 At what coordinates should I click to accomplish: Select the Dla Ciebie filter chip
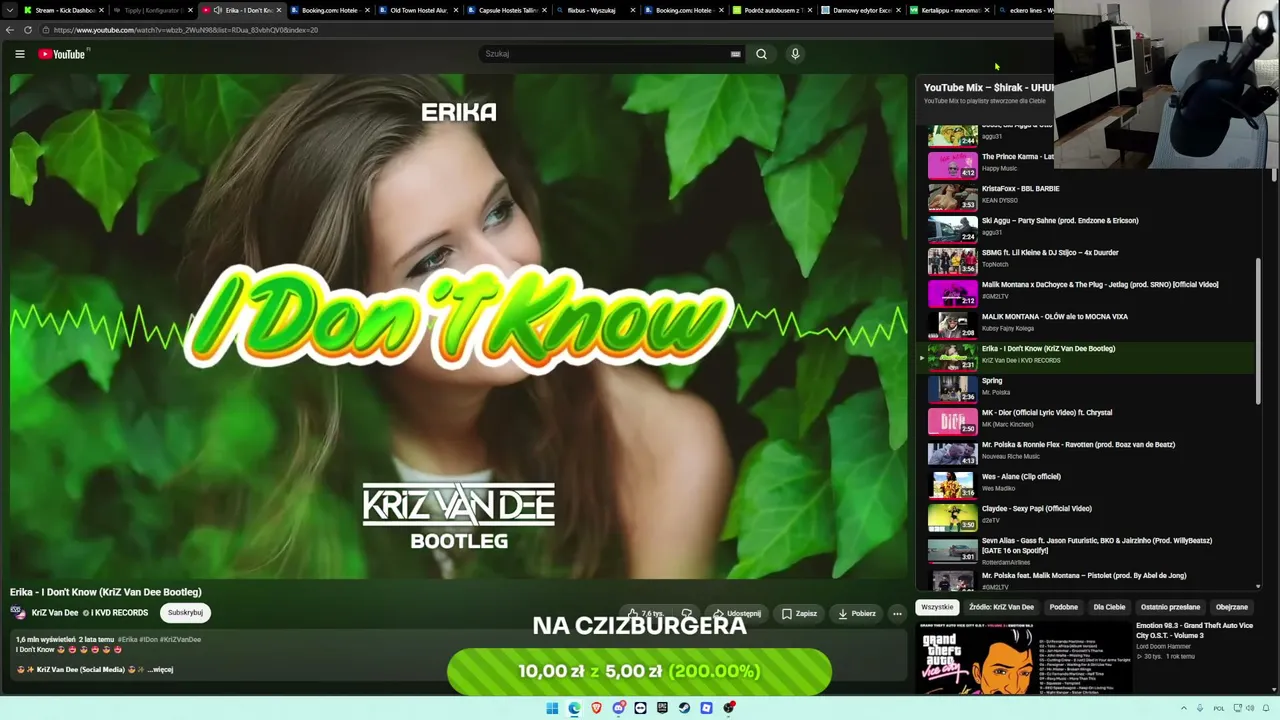(x=1109, y=607)
